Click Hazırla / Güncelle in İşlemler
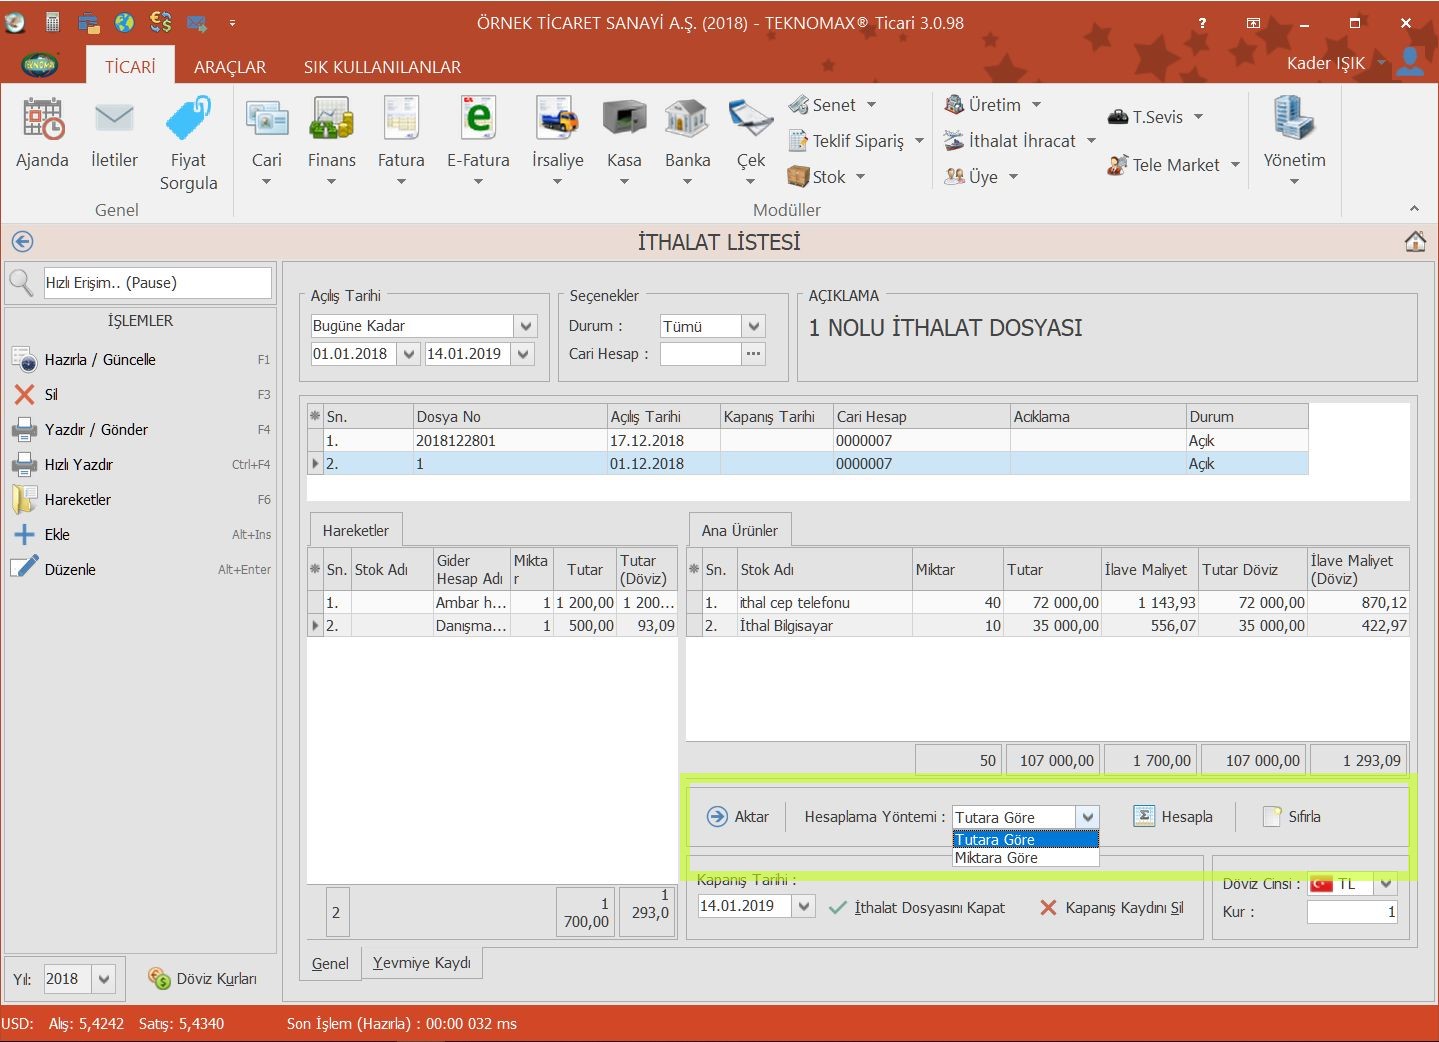This screenshot has width=1439, height=1042. tap(100, 360)
